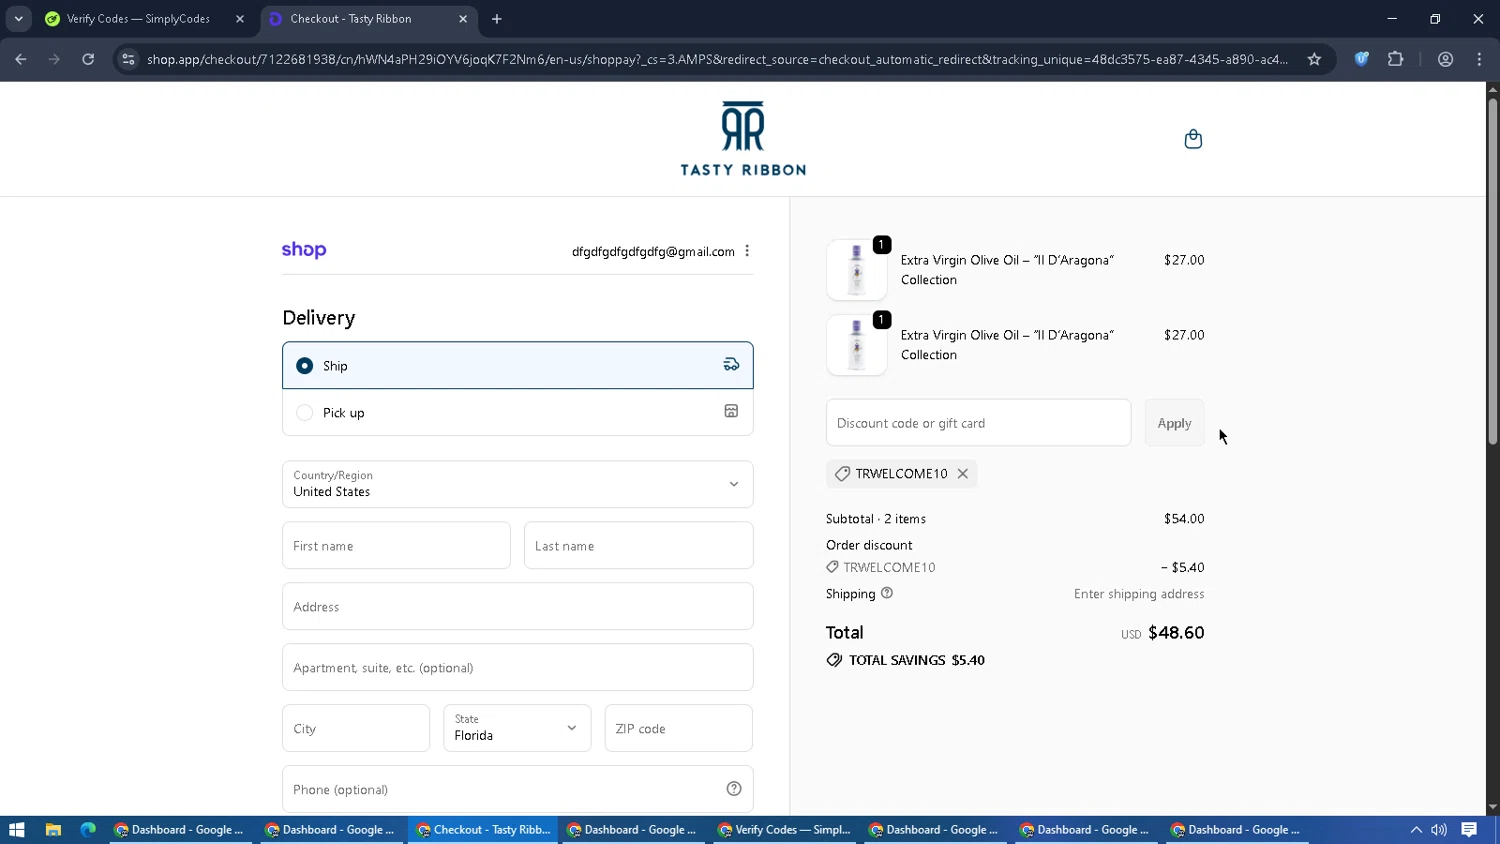1500x844 pixels.
Task: Open the shopping bag cart icon
Action: click(1193, 139)
